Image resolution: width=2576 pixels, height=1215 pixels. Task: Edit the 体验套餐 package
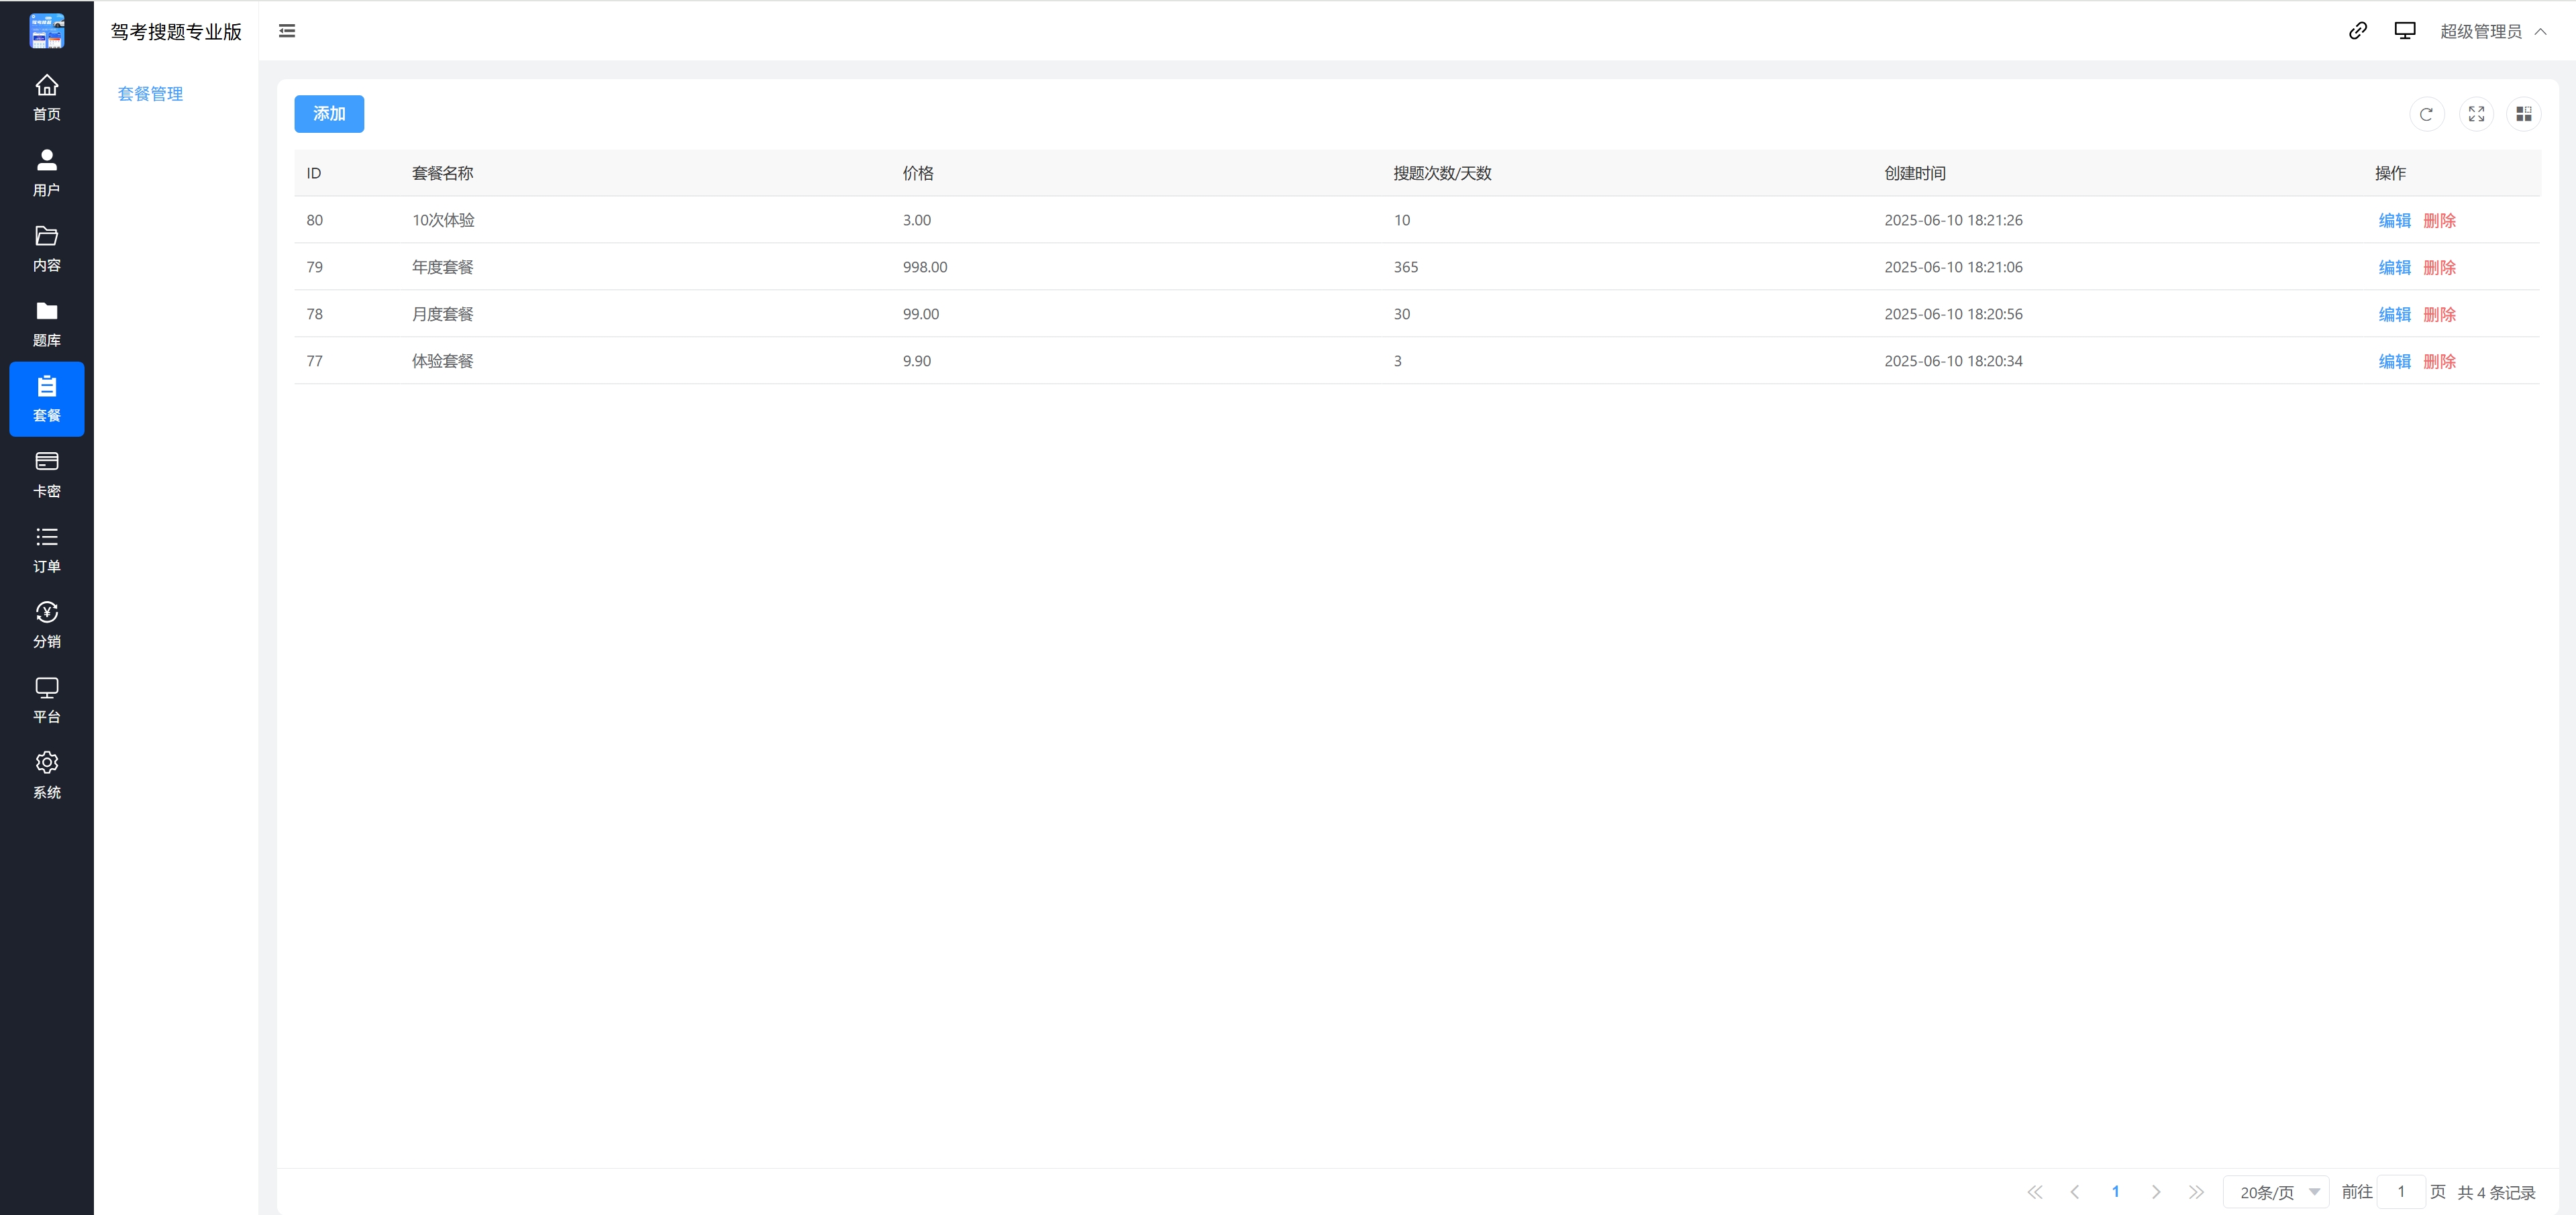click(2394, 361)
